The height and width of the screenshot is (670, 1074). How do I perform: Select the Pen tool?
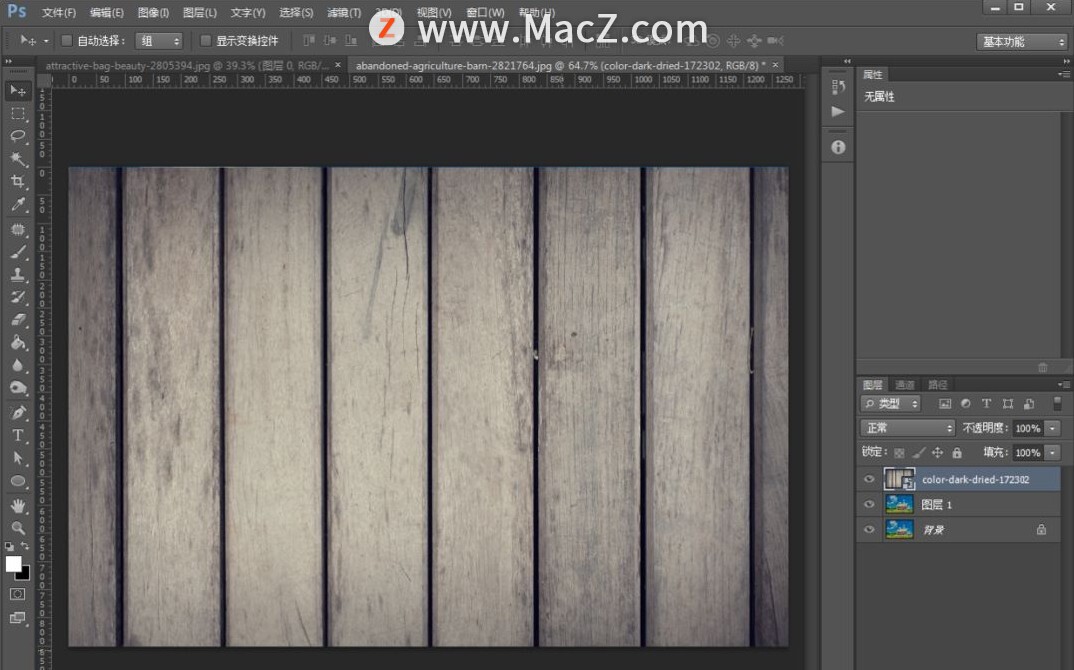click(18, 412)
